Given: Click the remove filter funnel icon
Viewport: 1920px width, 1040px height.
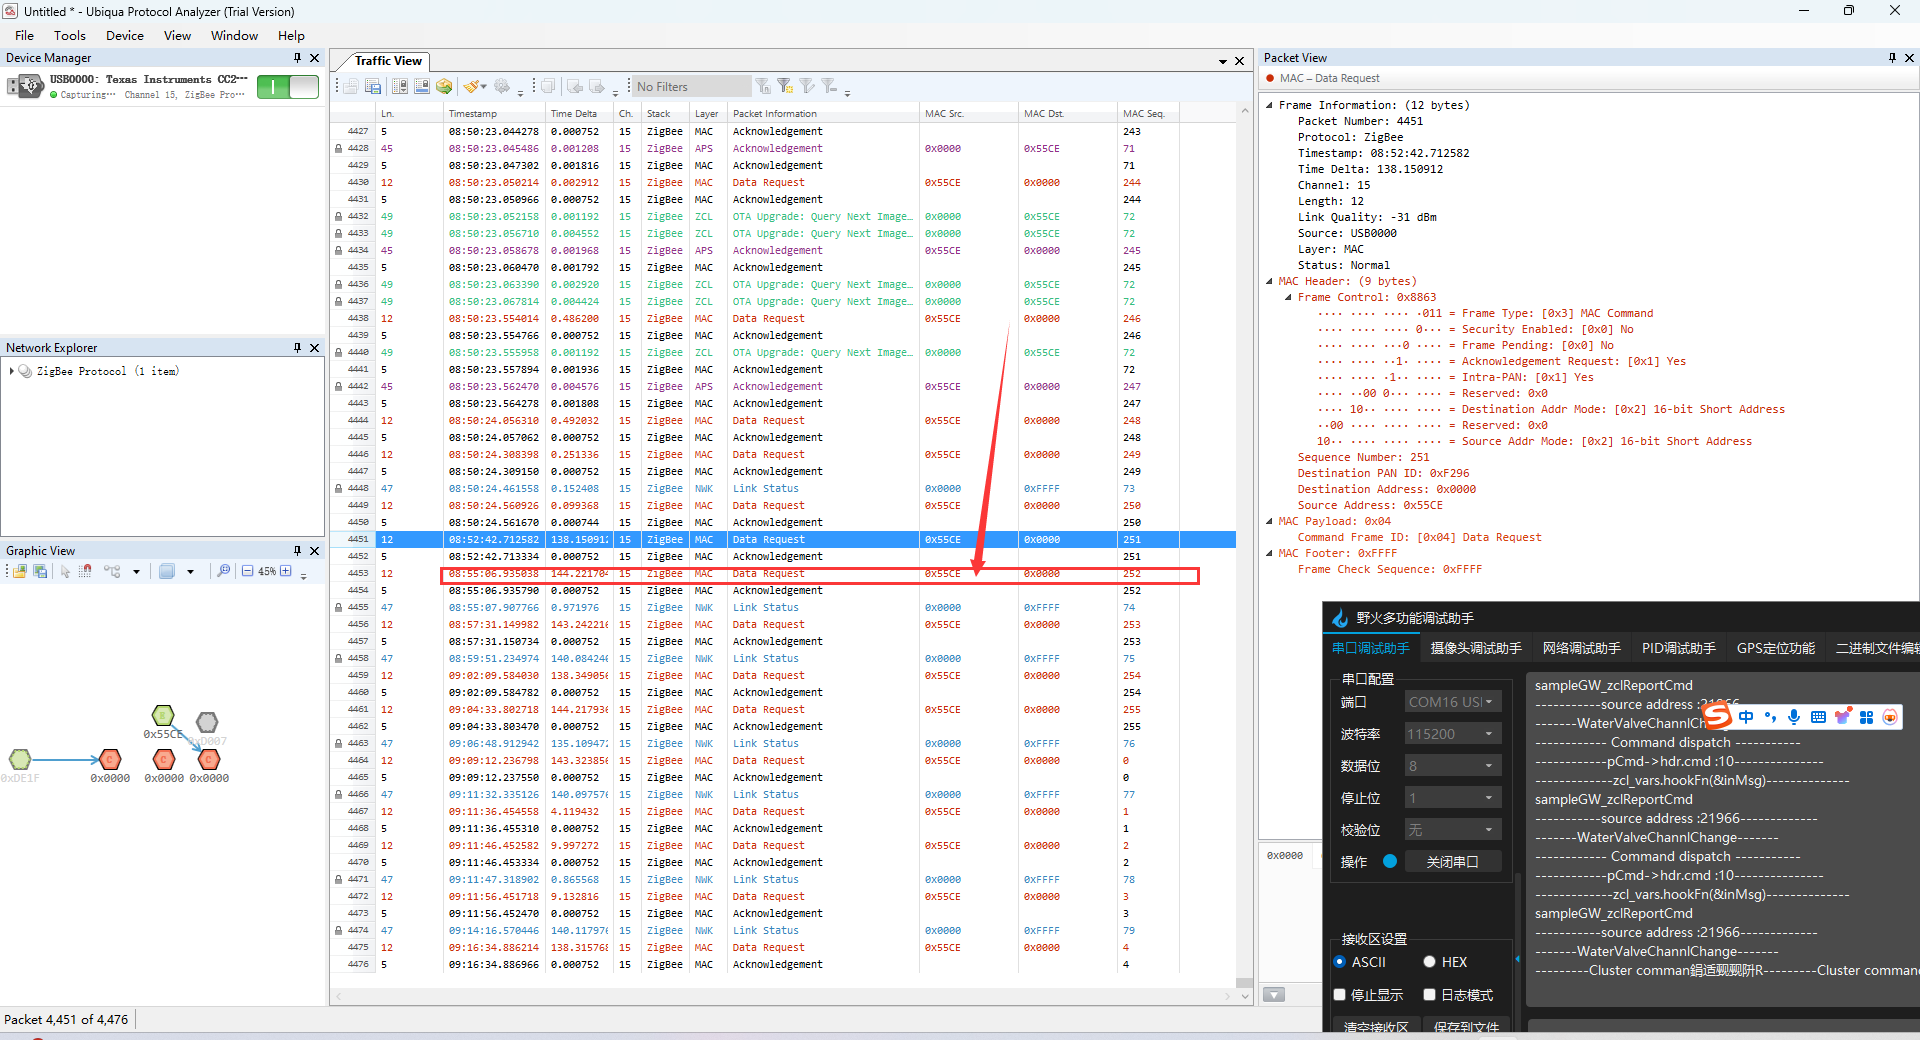Looking at the screenshot, I should 830,87.
